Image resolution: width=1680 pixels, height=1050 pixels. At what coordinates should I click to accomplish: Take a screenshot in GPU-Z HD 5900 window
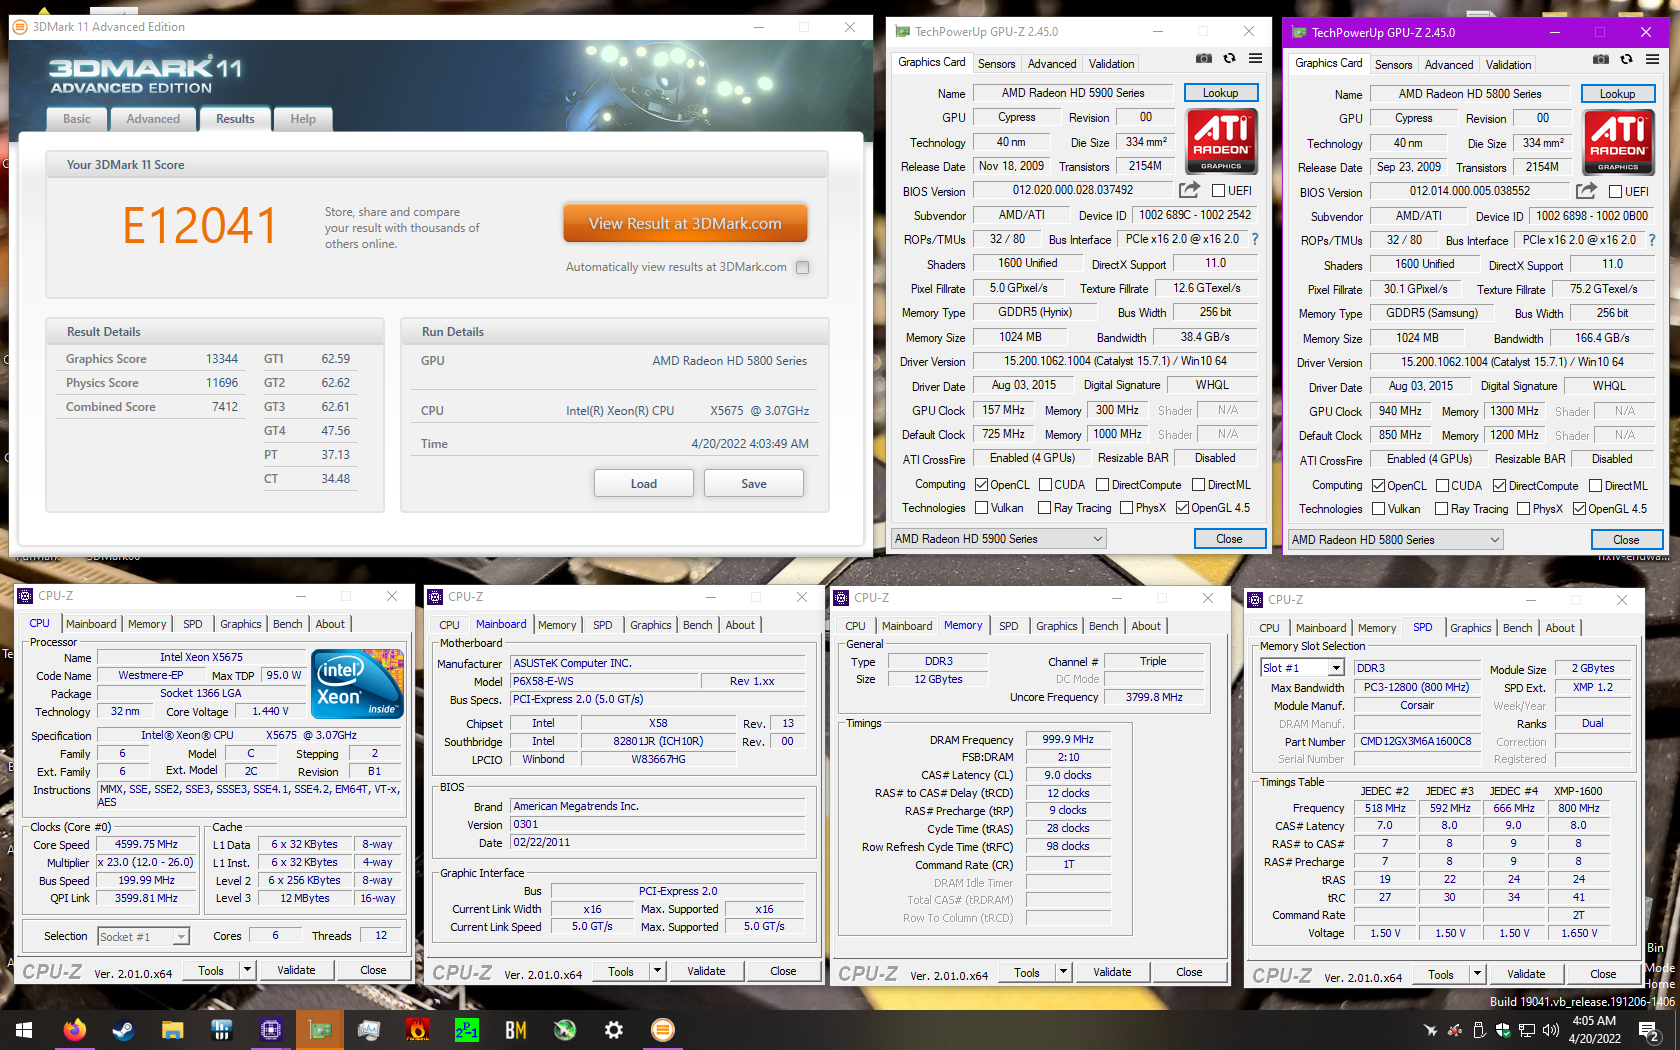pos(1203,59)
